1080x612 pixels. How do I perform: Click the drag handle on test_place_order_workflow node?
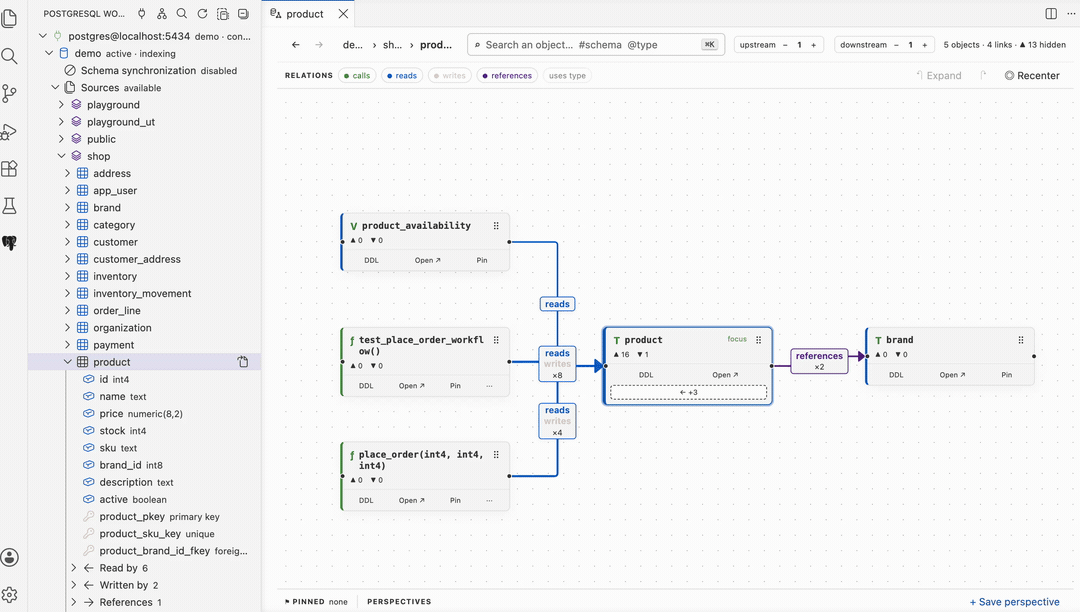[496, 340]
